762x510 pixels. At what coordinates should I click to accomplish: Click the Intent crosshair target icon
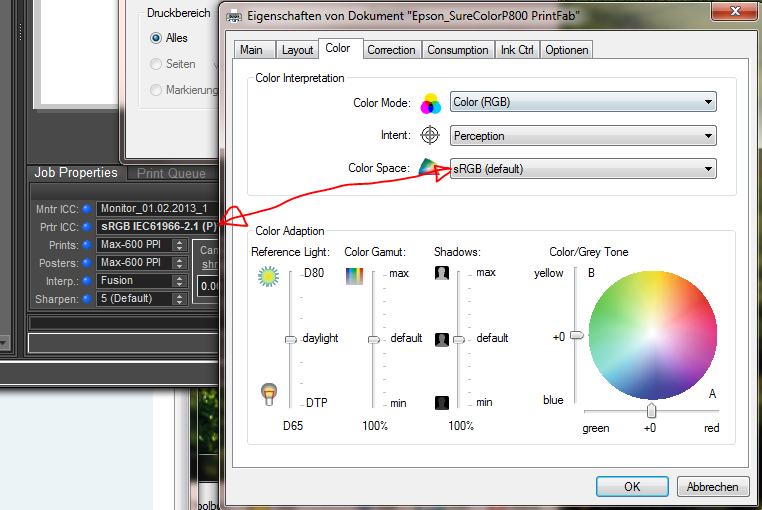(x=431, y=135)
